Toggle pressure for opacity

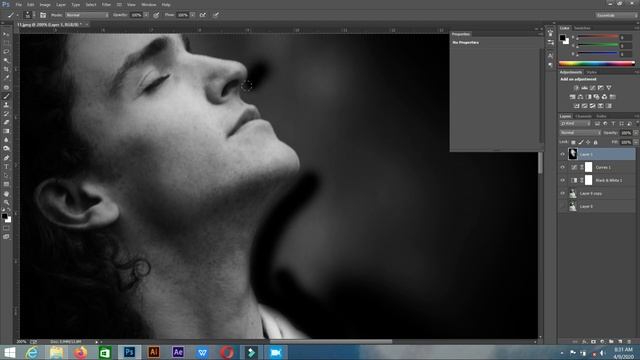point(156,15)
